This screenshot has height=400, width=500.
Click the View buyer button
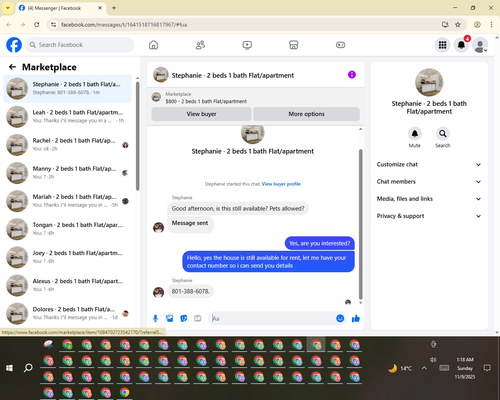click(201, 114)
